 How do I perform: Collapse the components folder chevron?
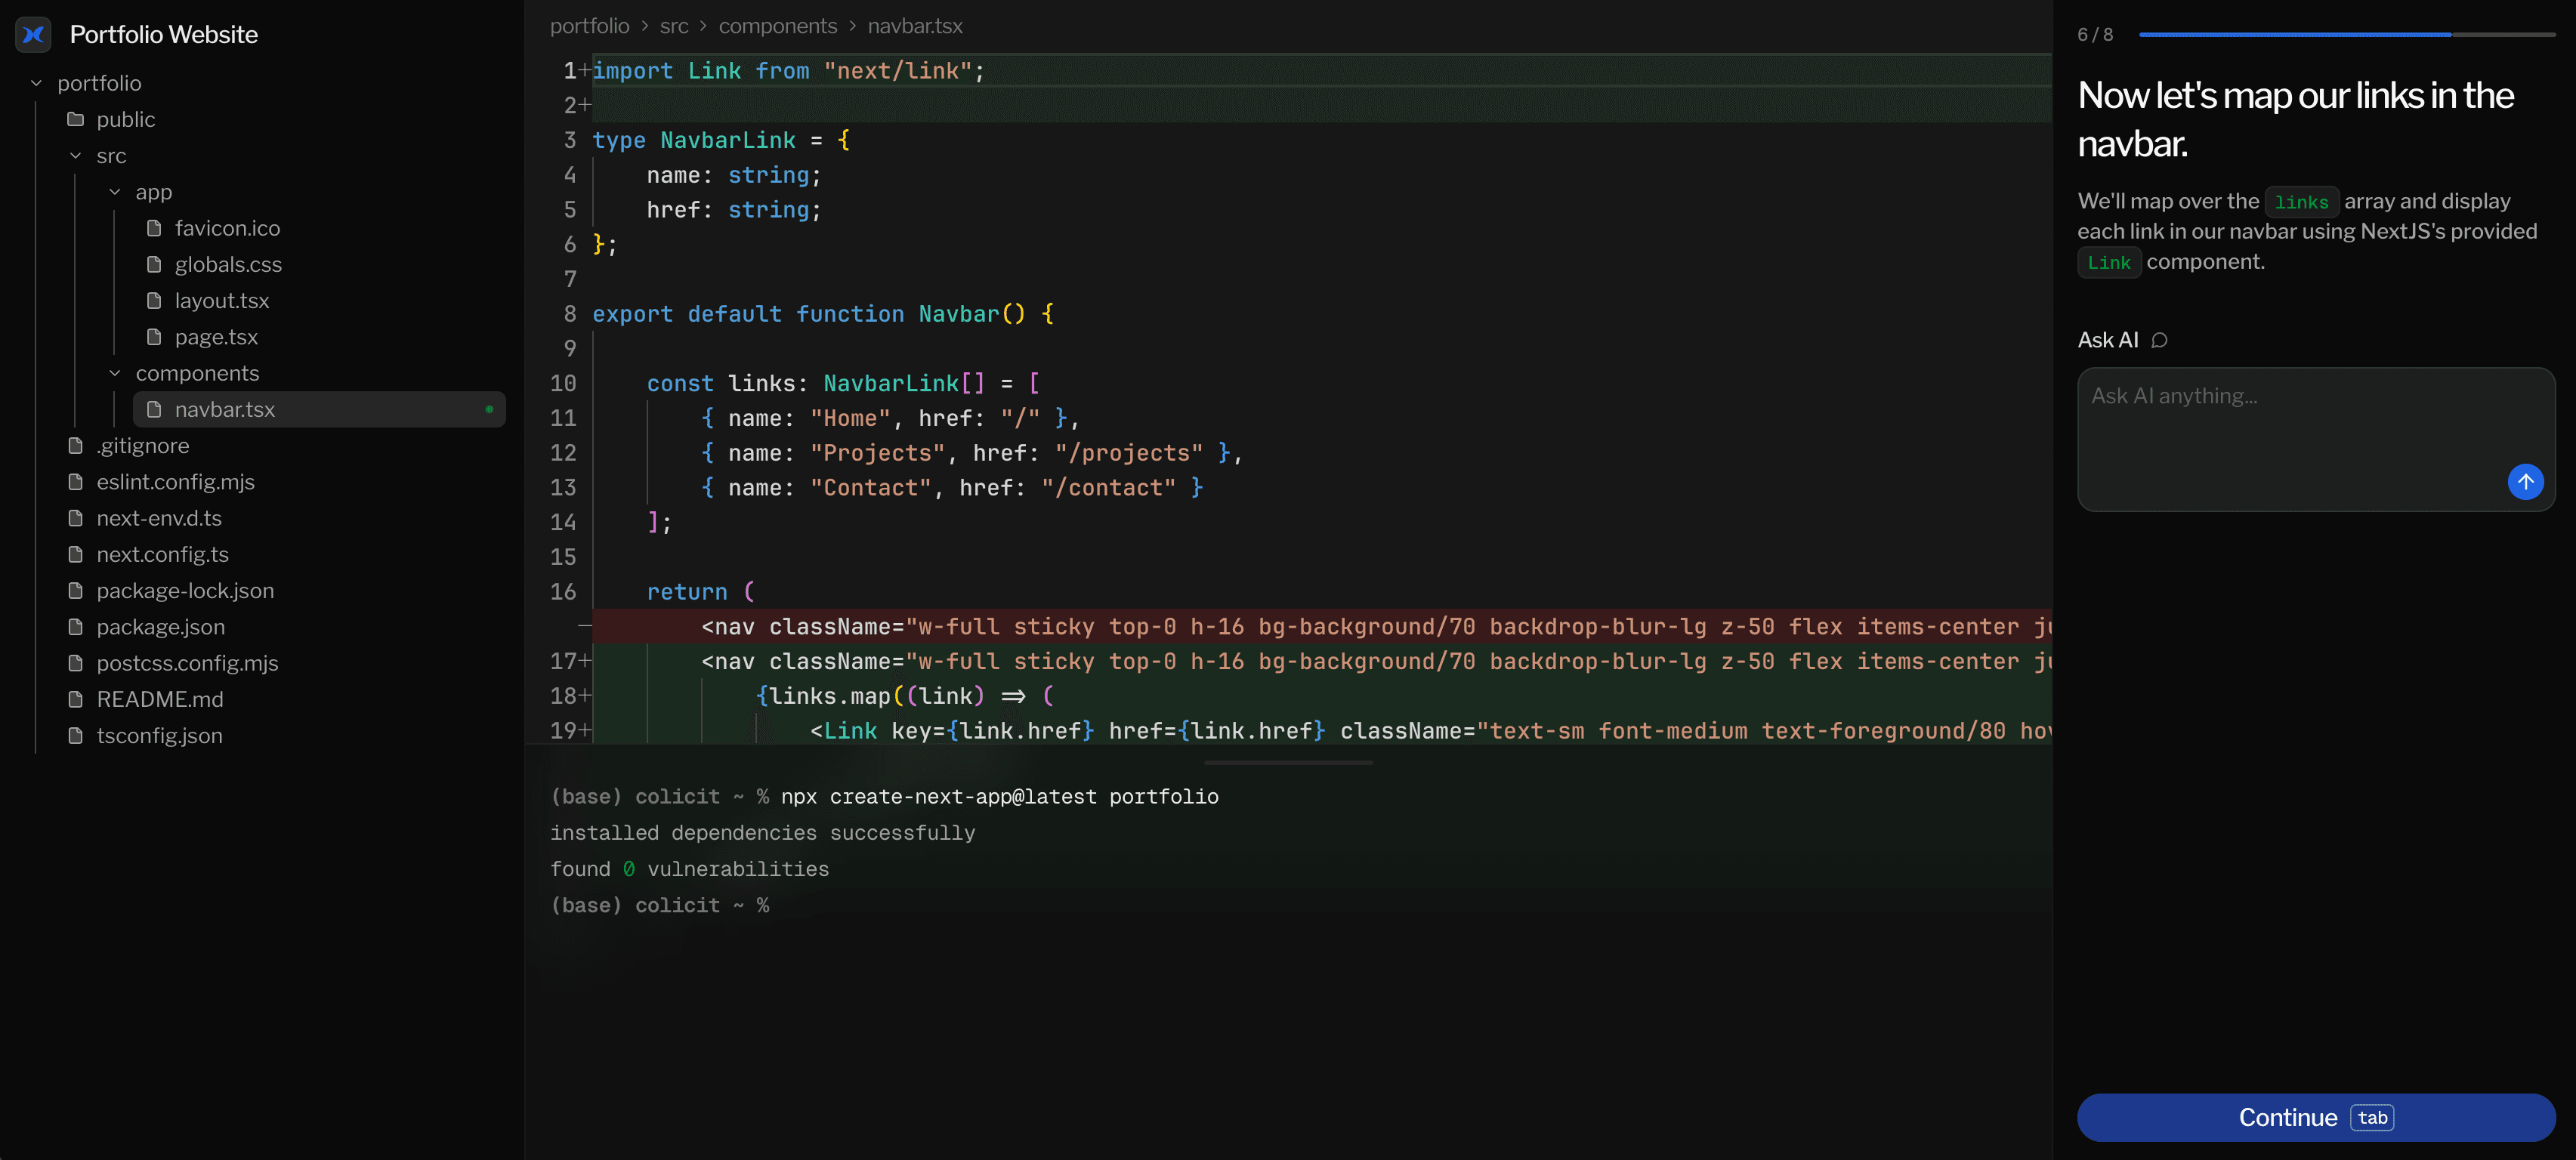tap(115, 373)
